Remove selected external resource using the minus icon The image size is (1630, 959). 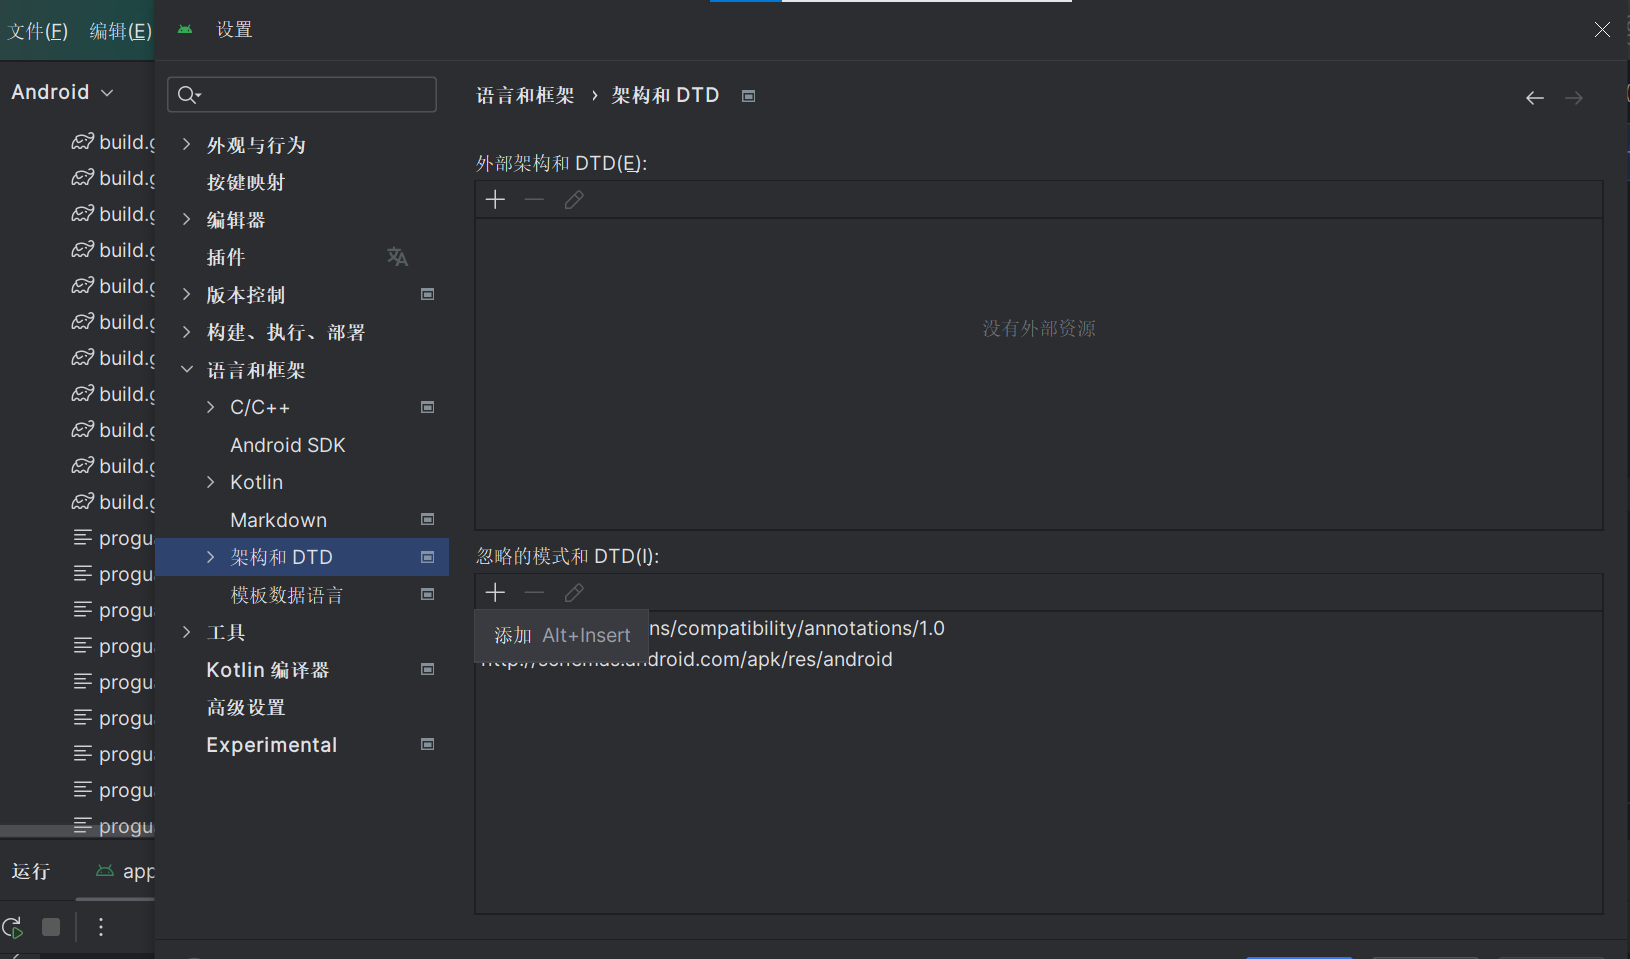point(534,199)
